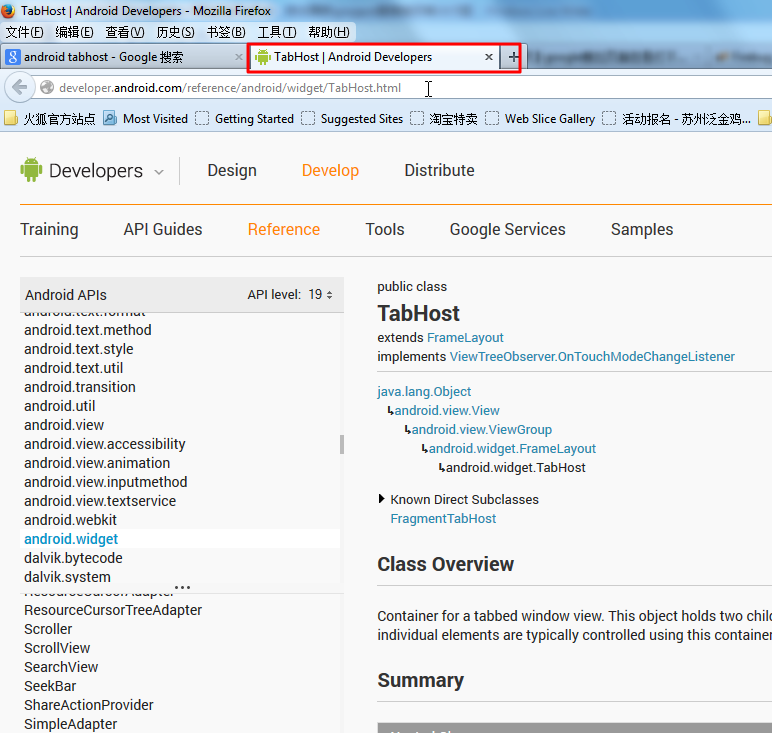772x733 pixels.
Task: Open the 历史(S) menu
Action: point(175,32)
